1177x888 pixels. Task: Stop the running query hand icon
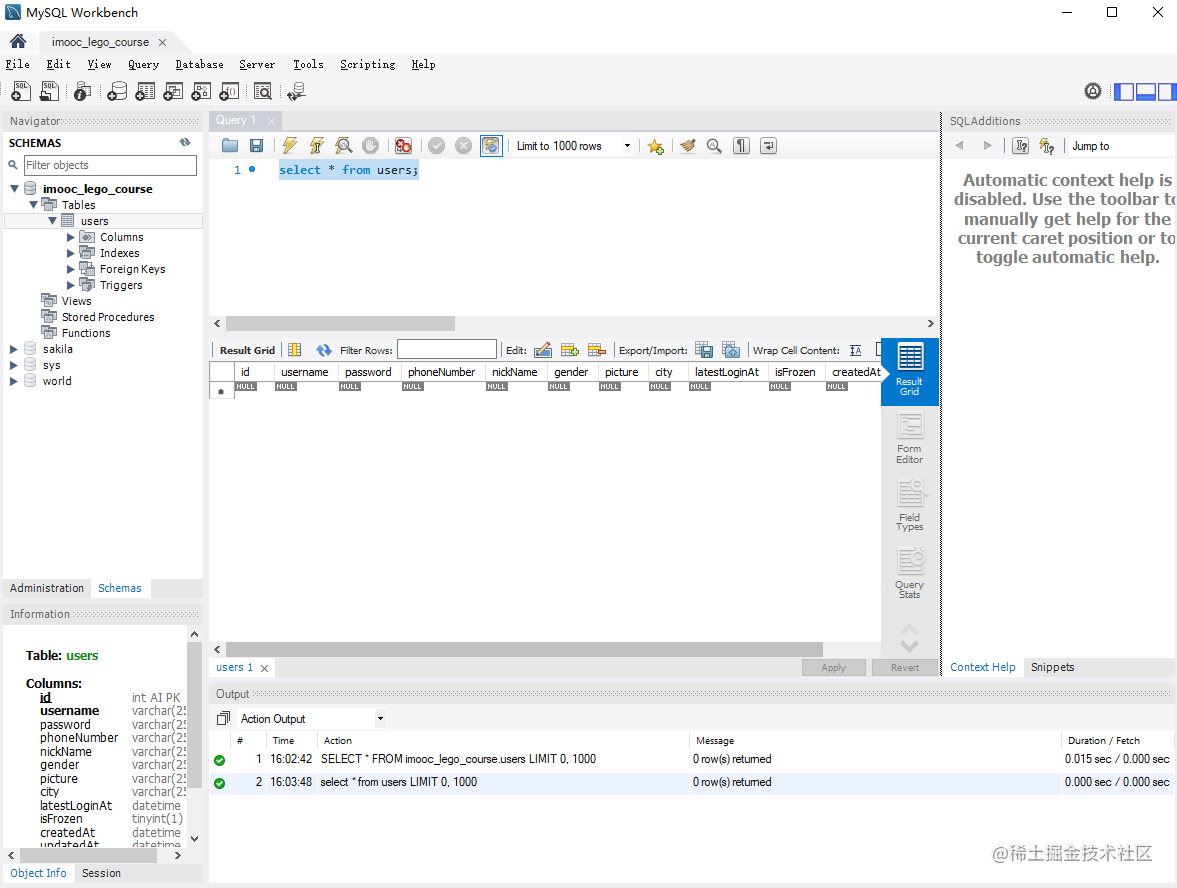(x=370, y=146)
